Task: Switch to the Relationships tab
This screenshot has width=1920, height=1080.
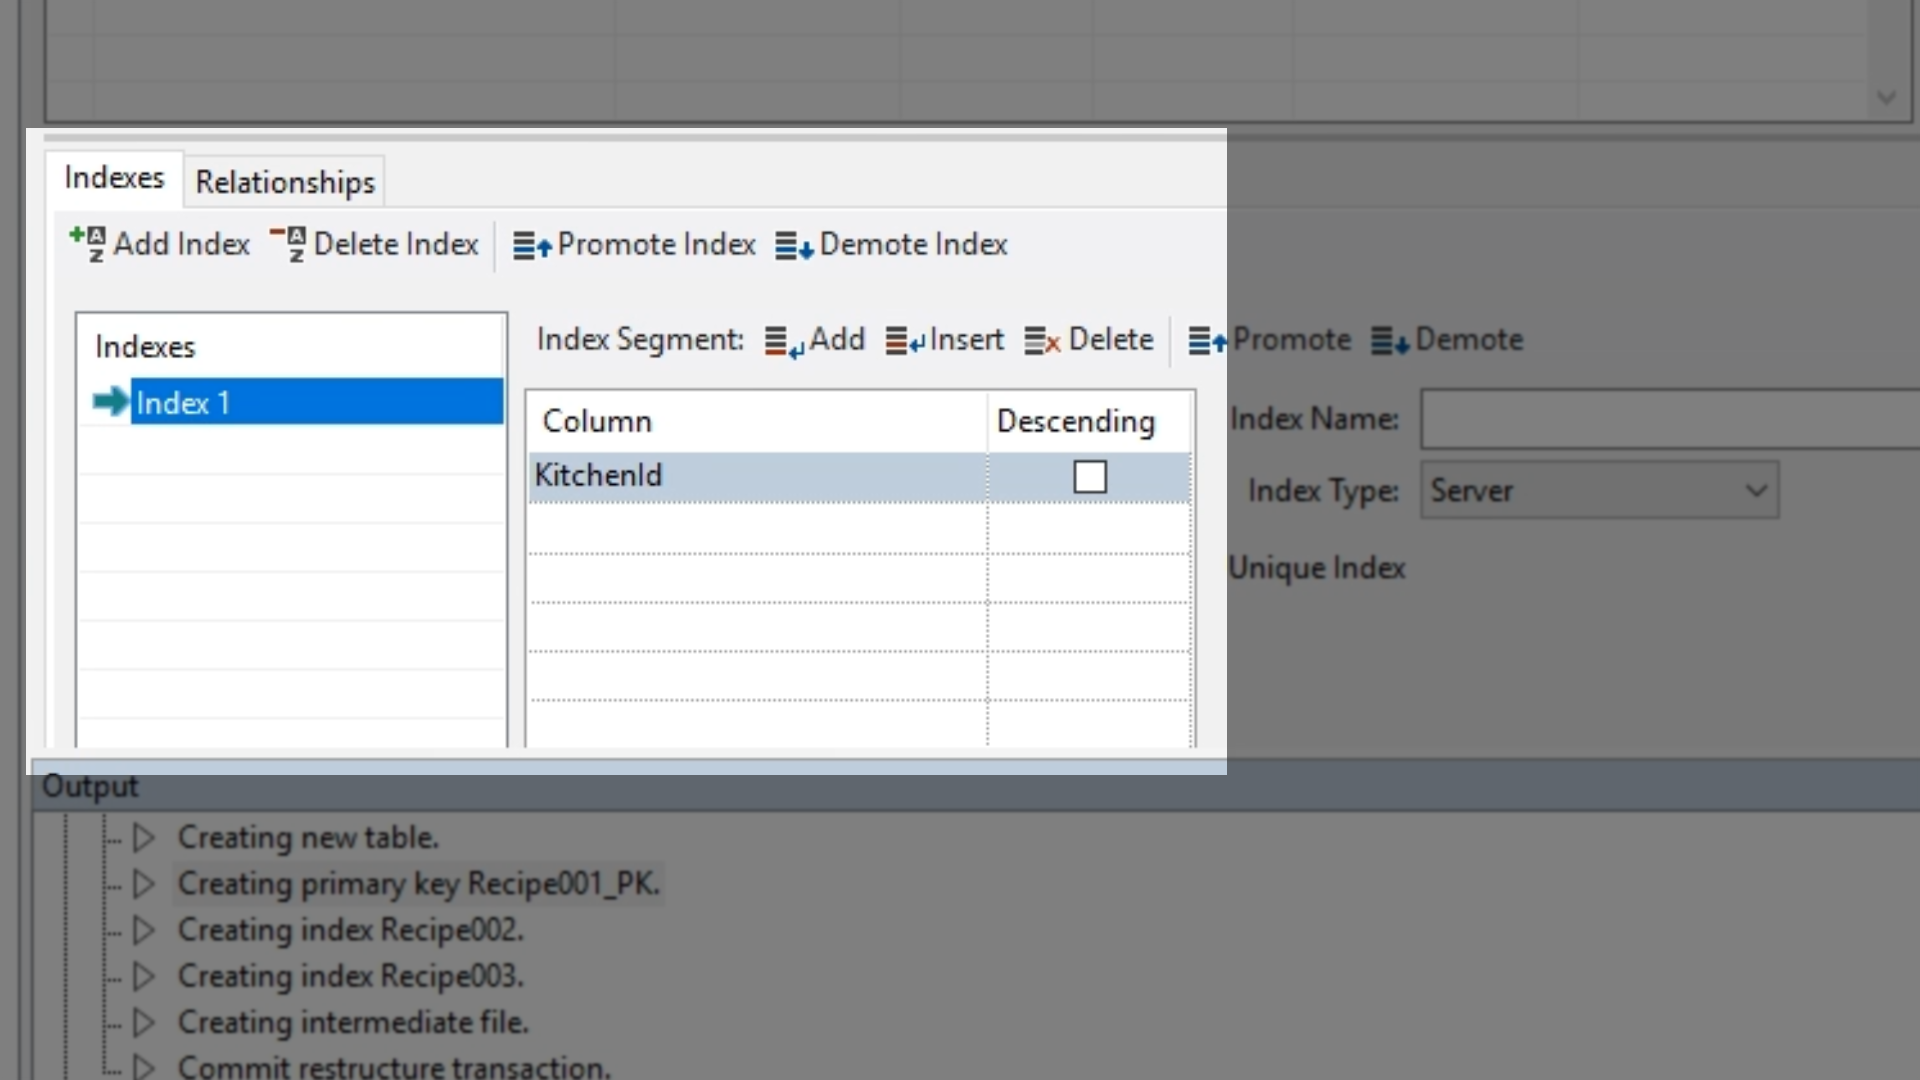Action: (x=285, y=182)
